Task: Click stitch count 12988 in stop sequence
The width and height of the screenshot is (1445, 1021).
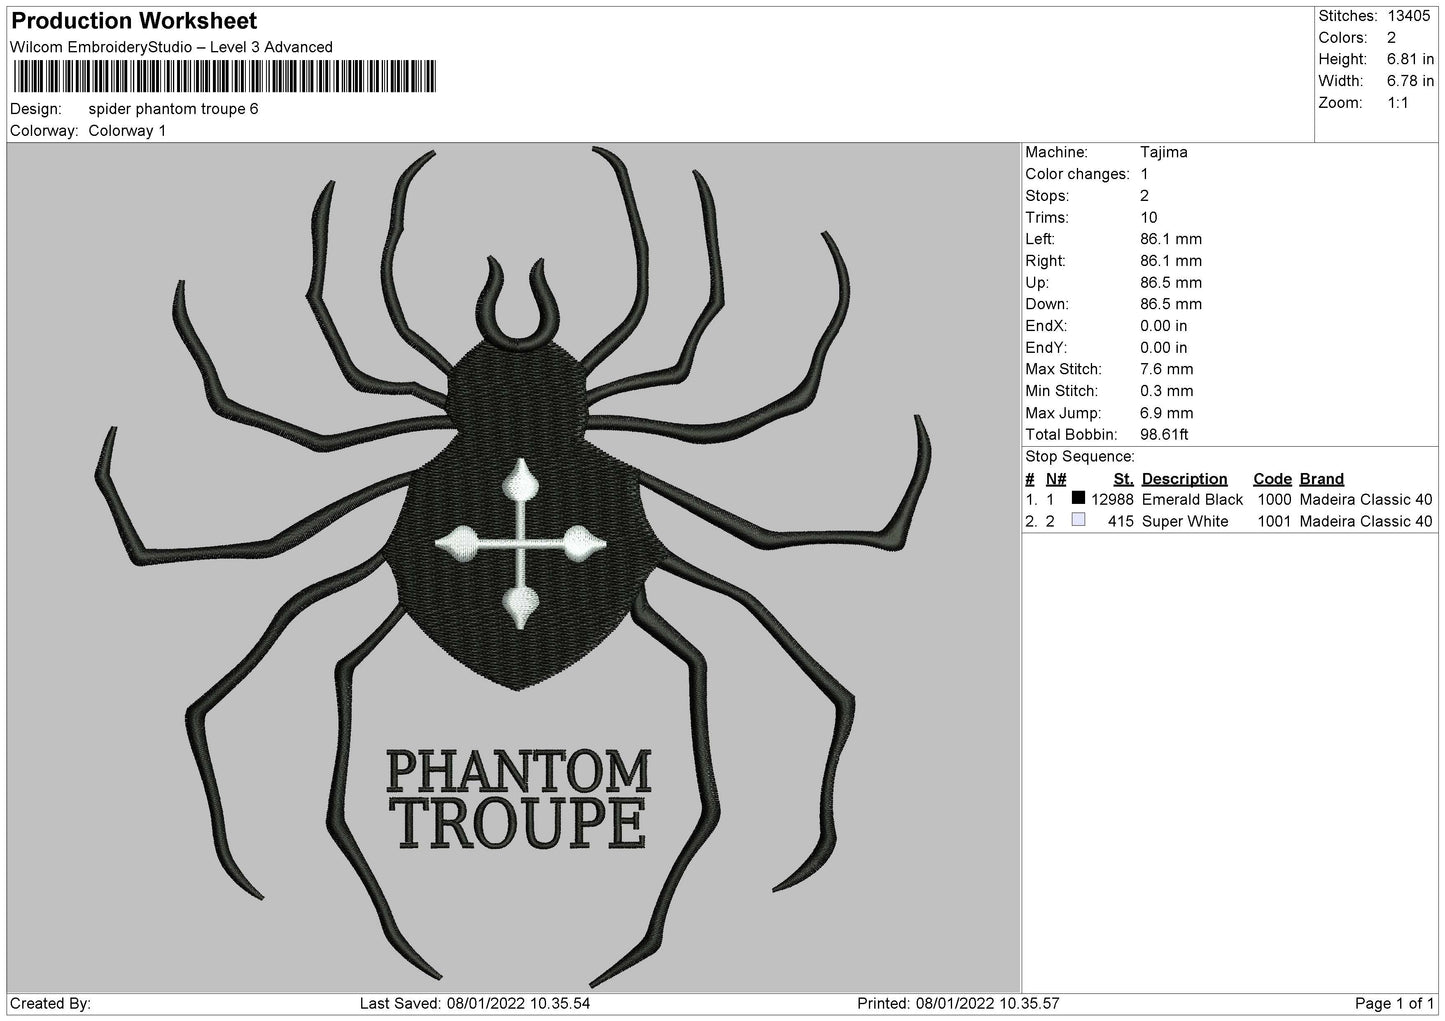Action: point(1112,500)
